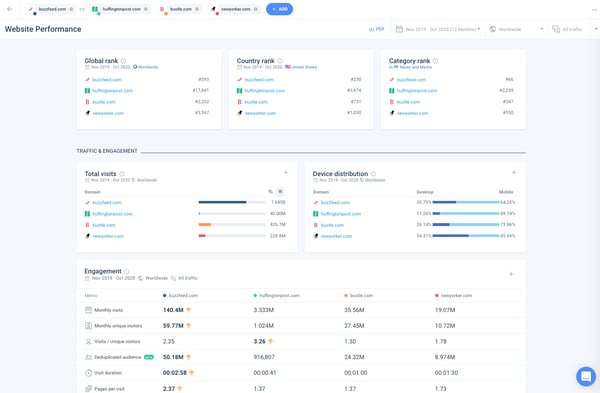The image size is (600, 393).
Task: Click the info icon beside Category rank
Action: click(435, 61)
